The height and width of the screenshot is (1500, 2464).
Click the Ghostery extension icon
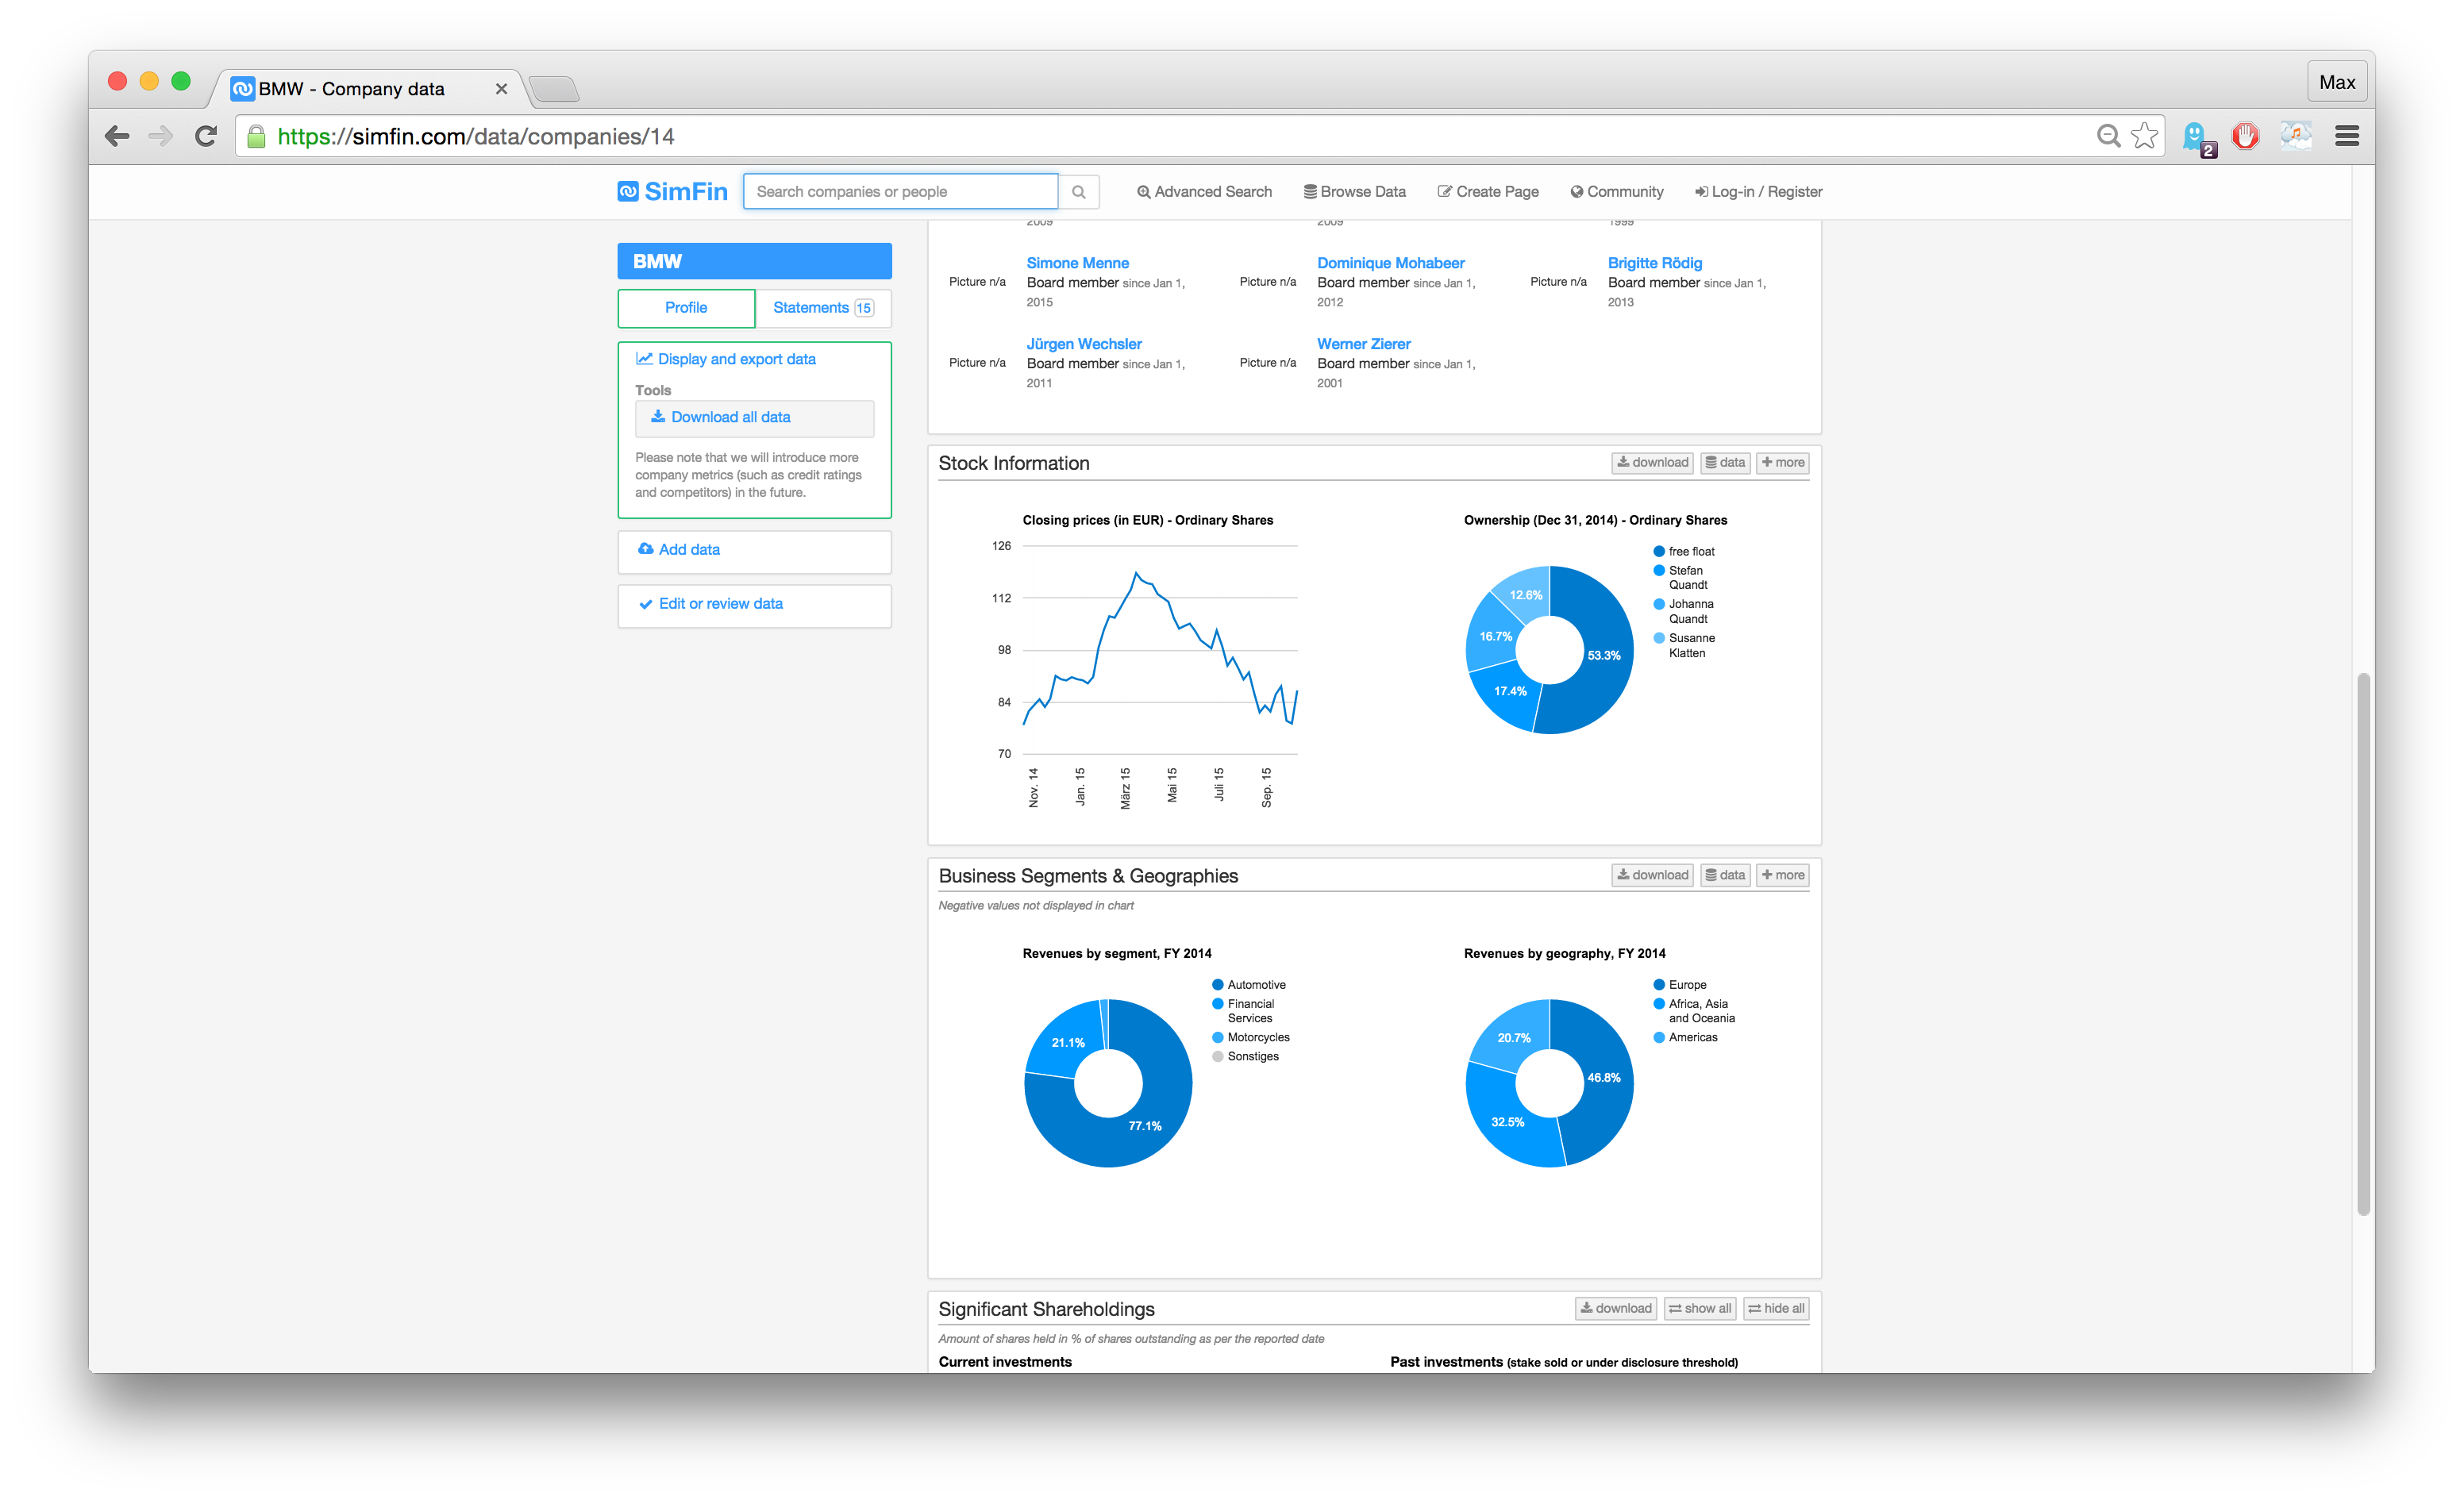[x=2195, y=136]
